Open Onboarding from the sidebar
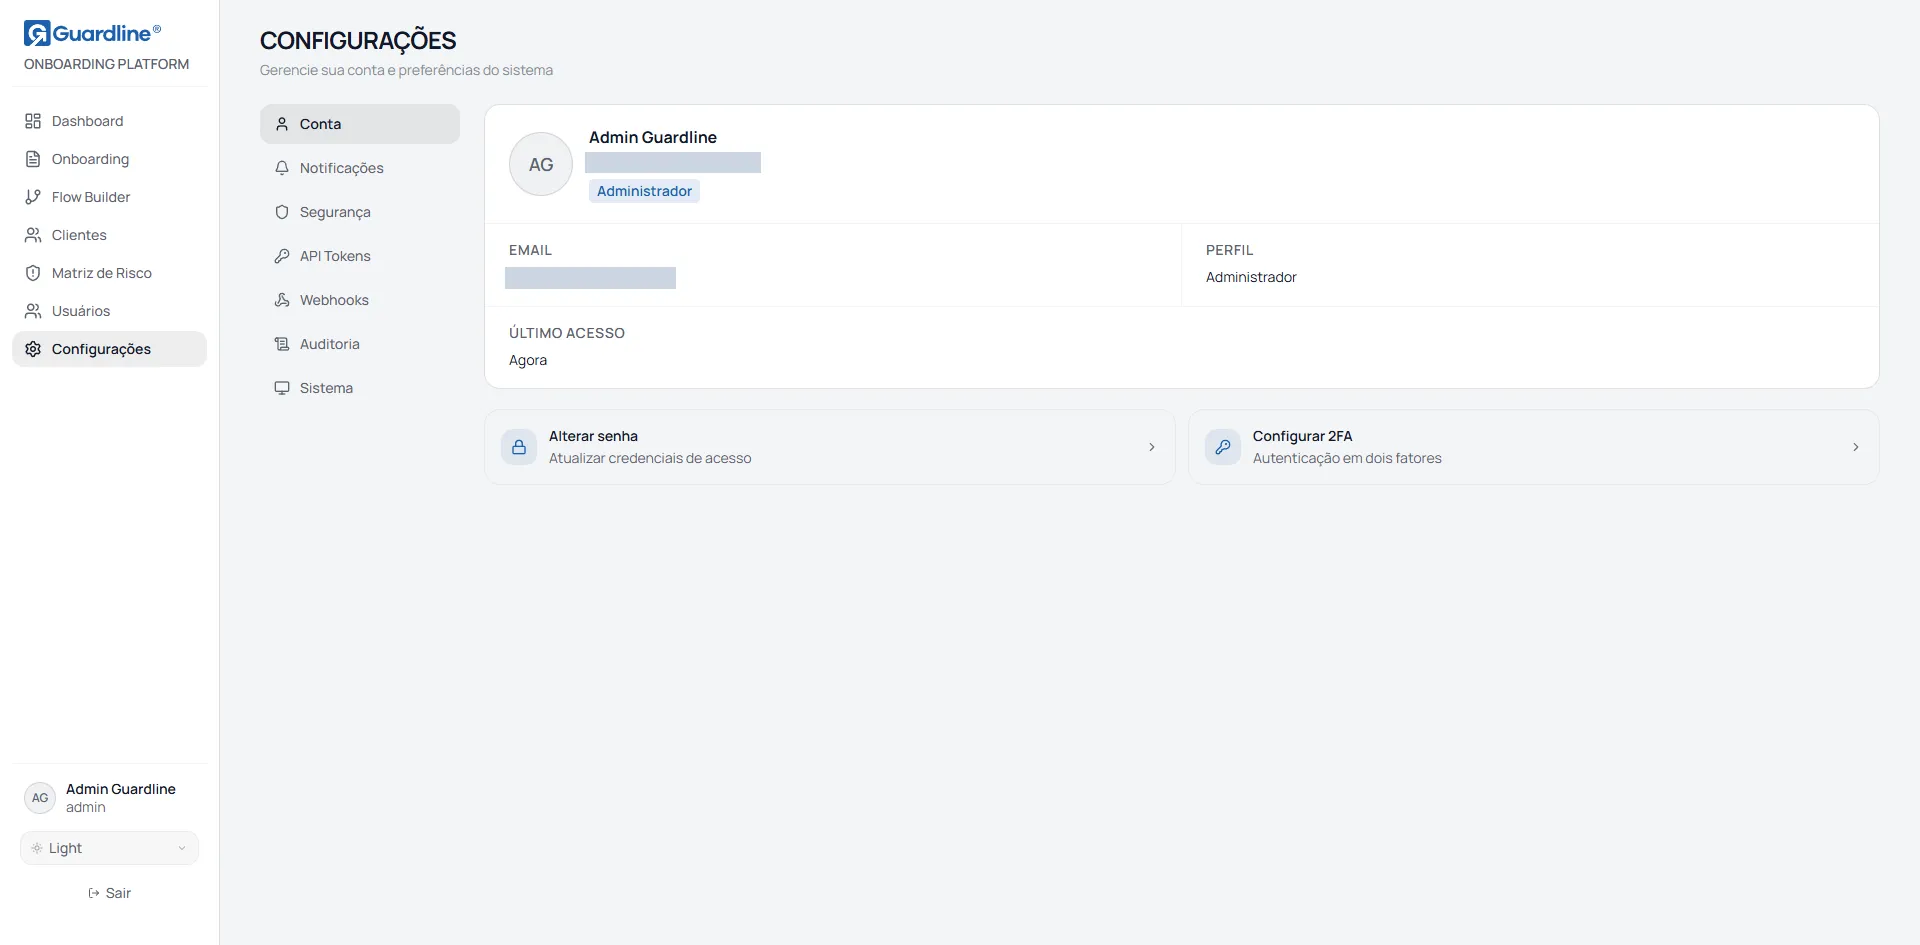 tap(109, 159)
